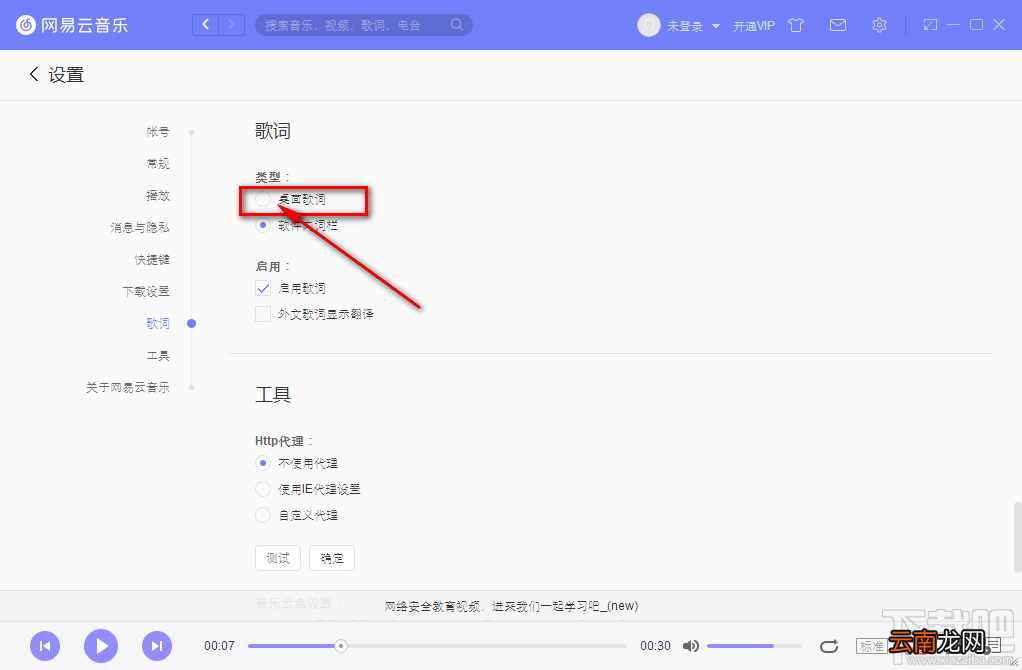Screen dimensions: 1022x670
Task: Click the playback progress bar
Action: point(437,646)
